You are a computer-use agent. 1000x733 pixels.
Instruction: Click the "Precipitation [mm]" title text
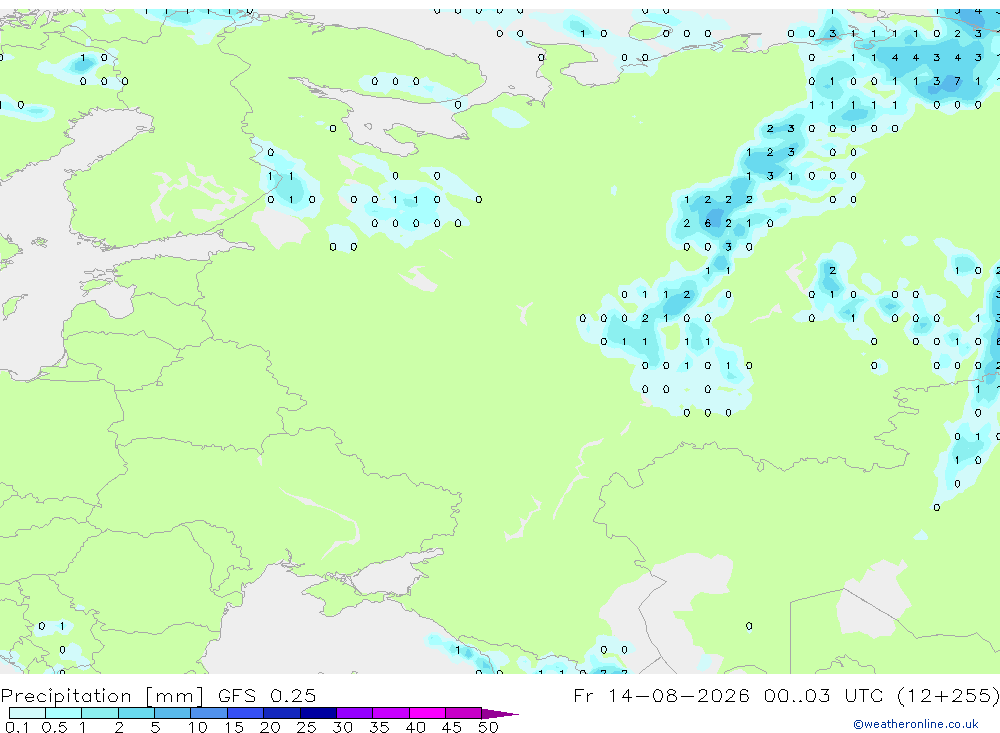point(102,696)
